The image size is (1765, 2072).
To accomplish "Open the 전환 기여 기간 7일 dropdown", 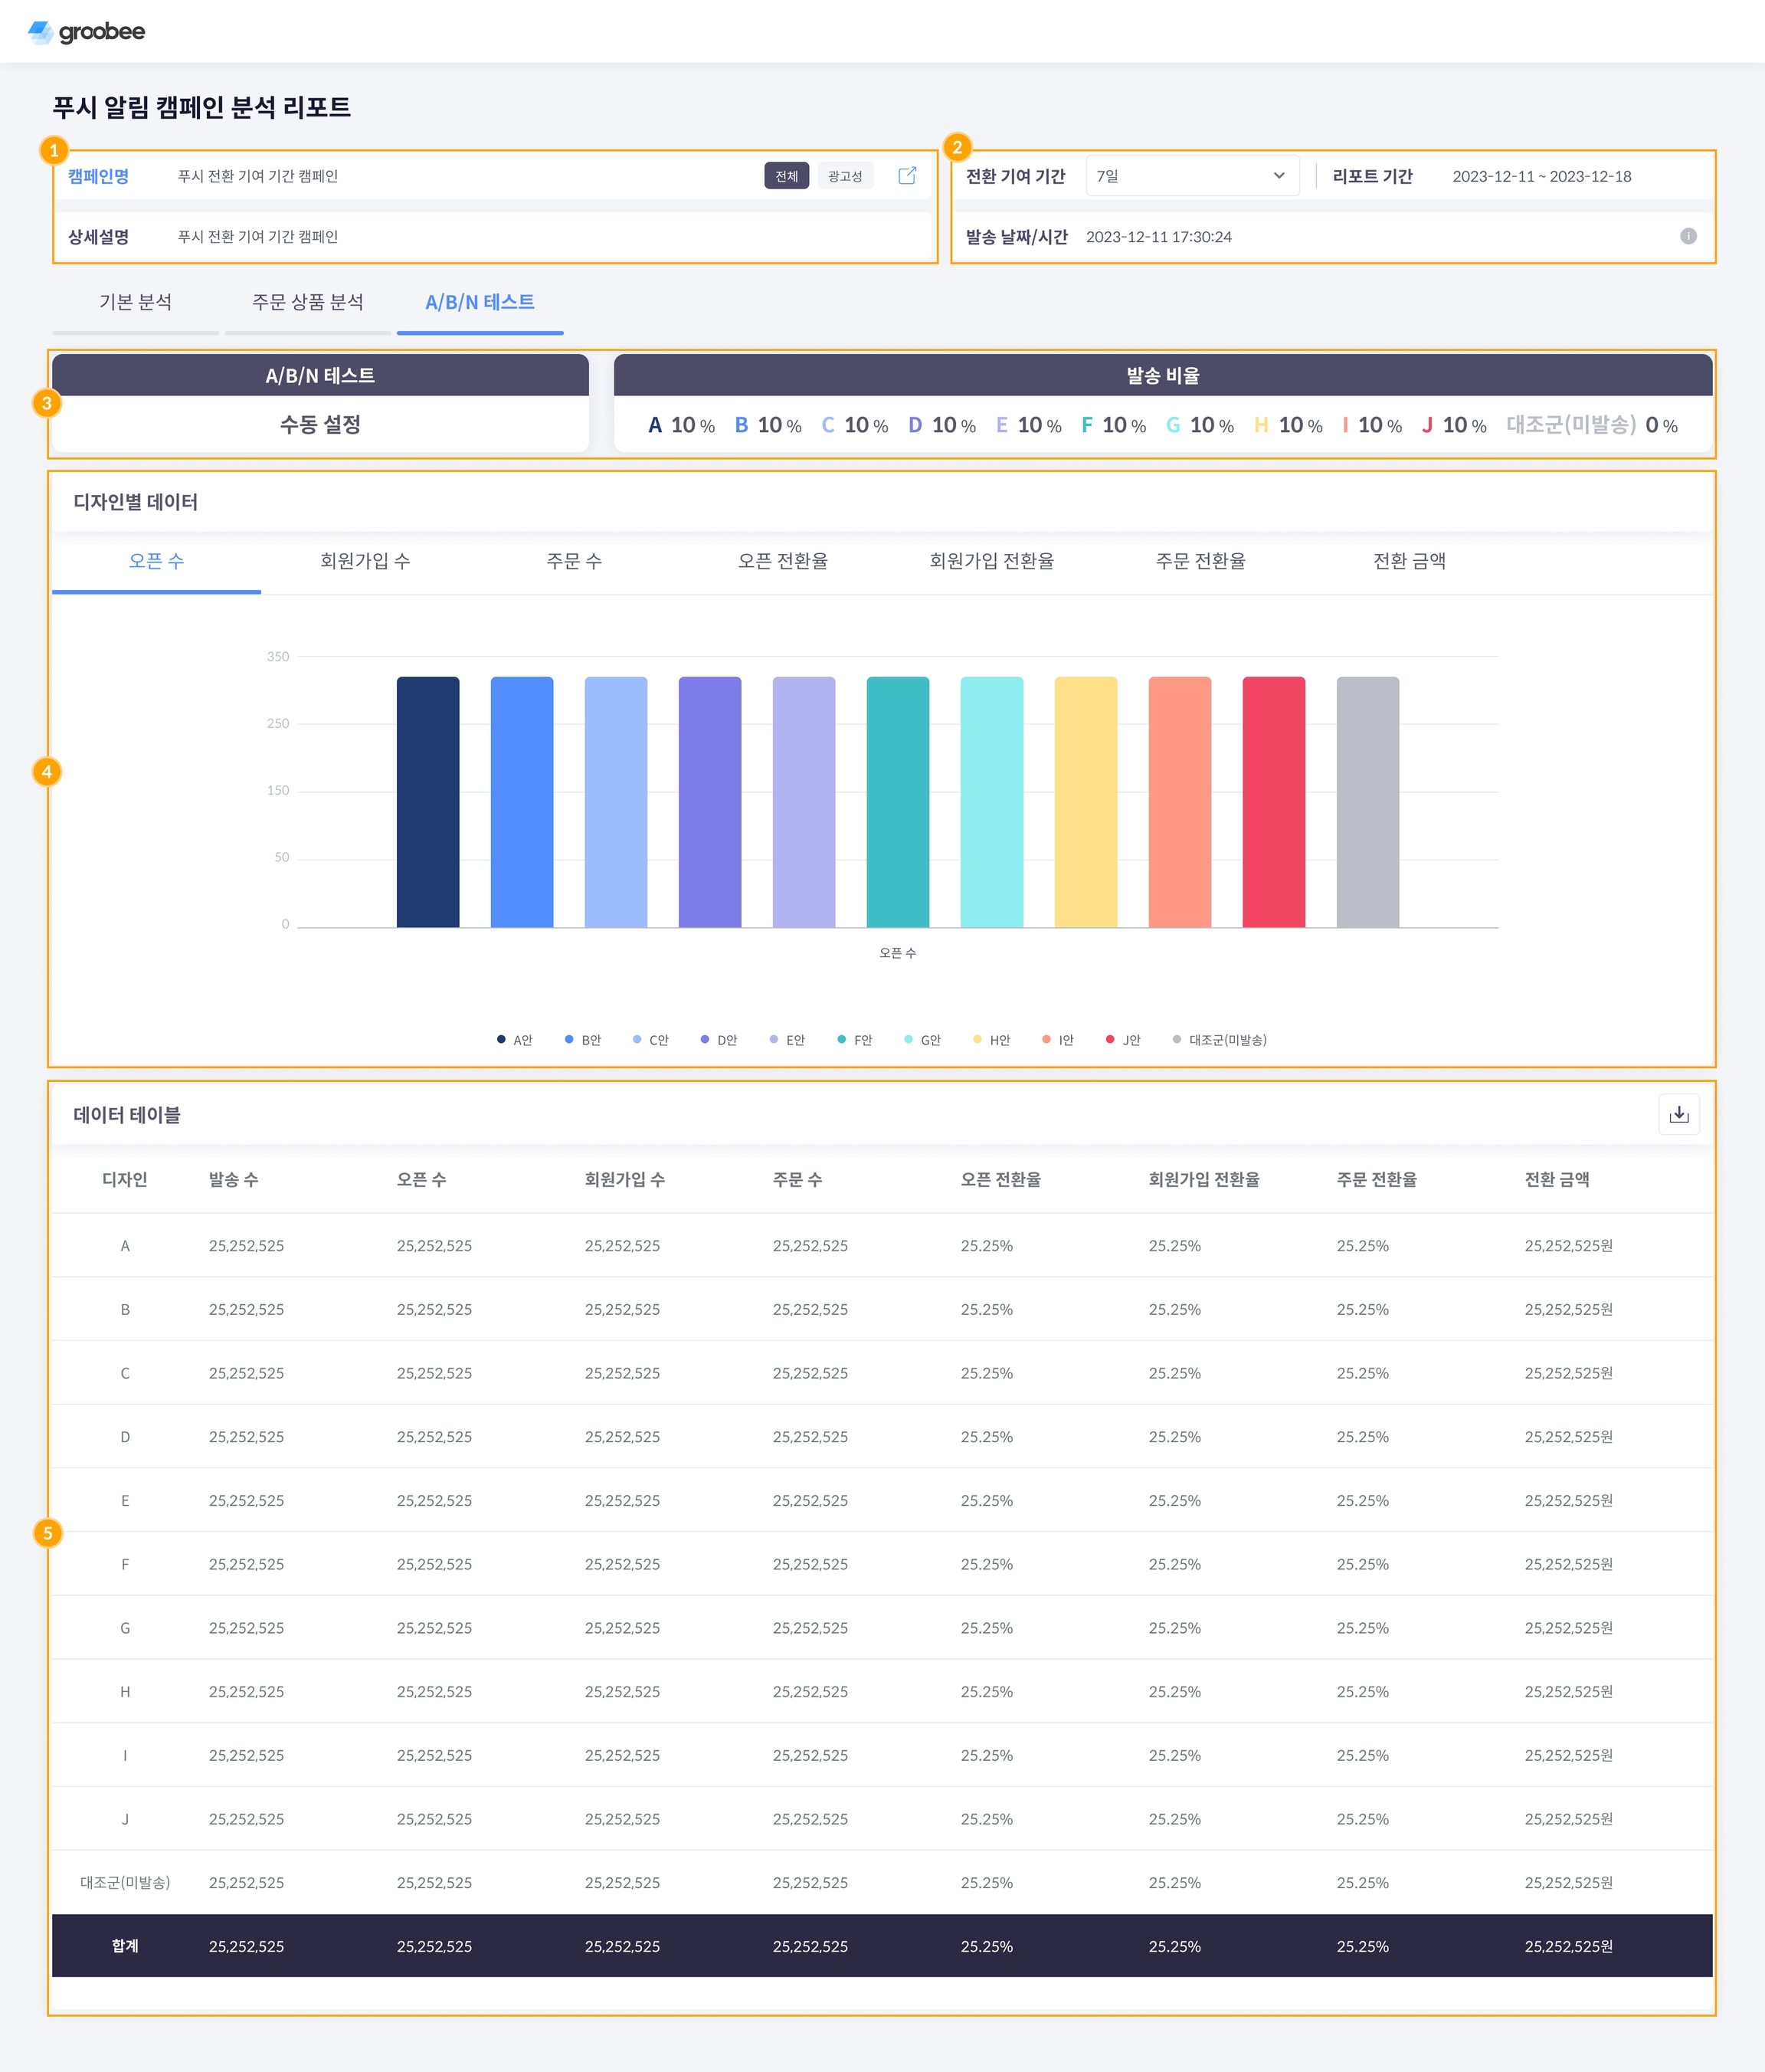I will 1190,176.
